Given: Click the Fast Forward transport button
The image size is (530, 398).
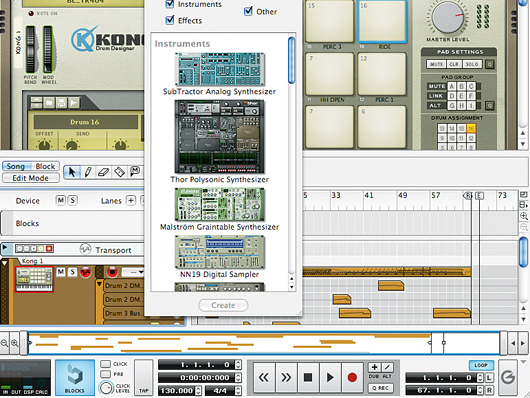Looking at the screenshot, I should click(286, 377).
